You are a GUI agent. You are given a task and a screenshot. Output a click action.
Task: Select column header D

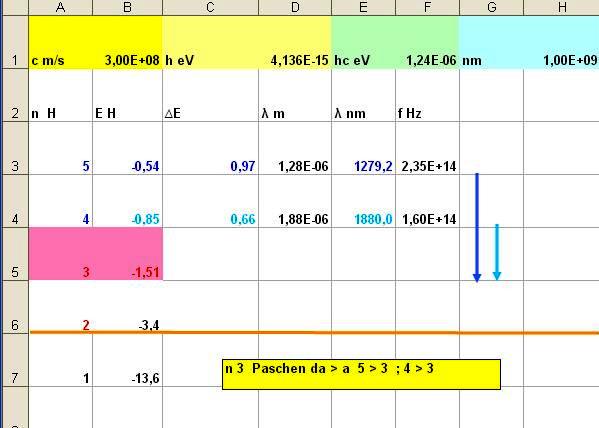click(295, 7)
